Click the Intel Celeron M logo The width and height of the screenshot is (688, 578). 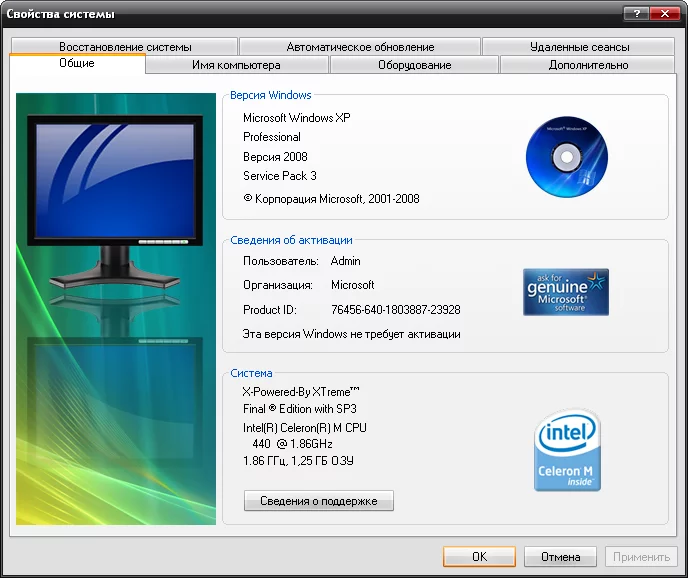click(567, 450)
